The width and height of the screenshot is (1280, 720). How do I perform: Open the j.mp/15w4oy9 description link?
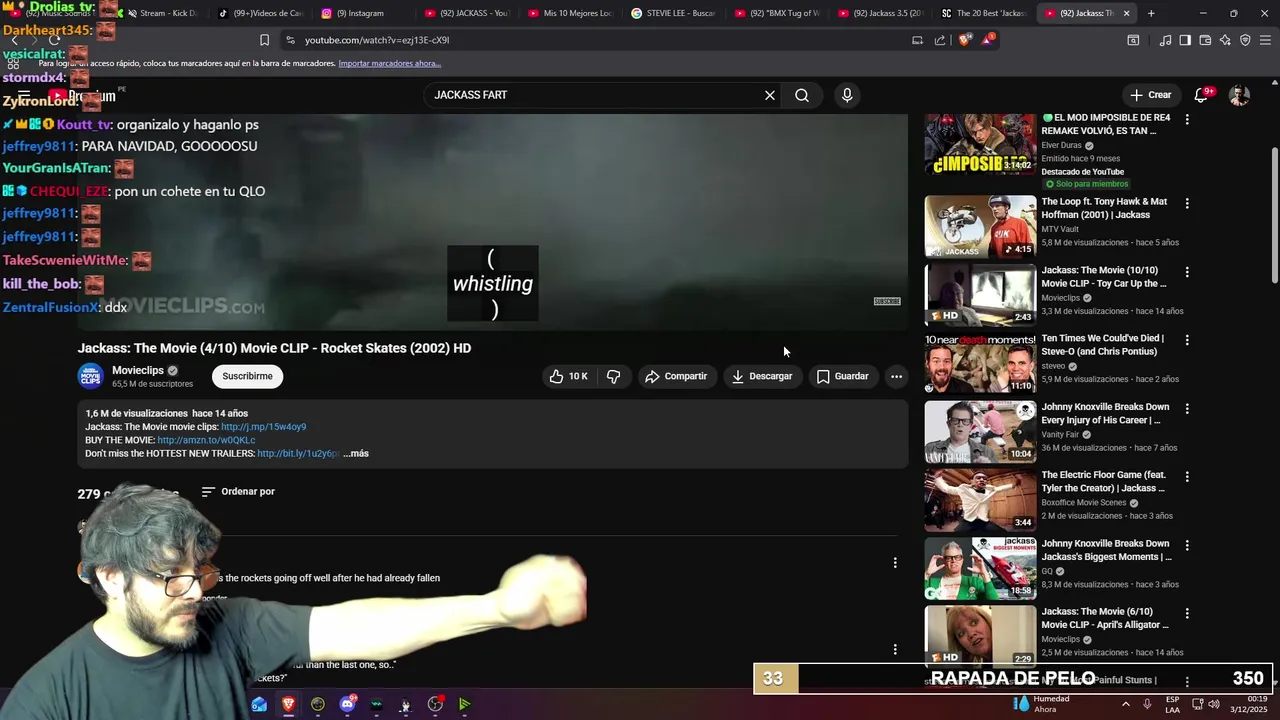263,427
